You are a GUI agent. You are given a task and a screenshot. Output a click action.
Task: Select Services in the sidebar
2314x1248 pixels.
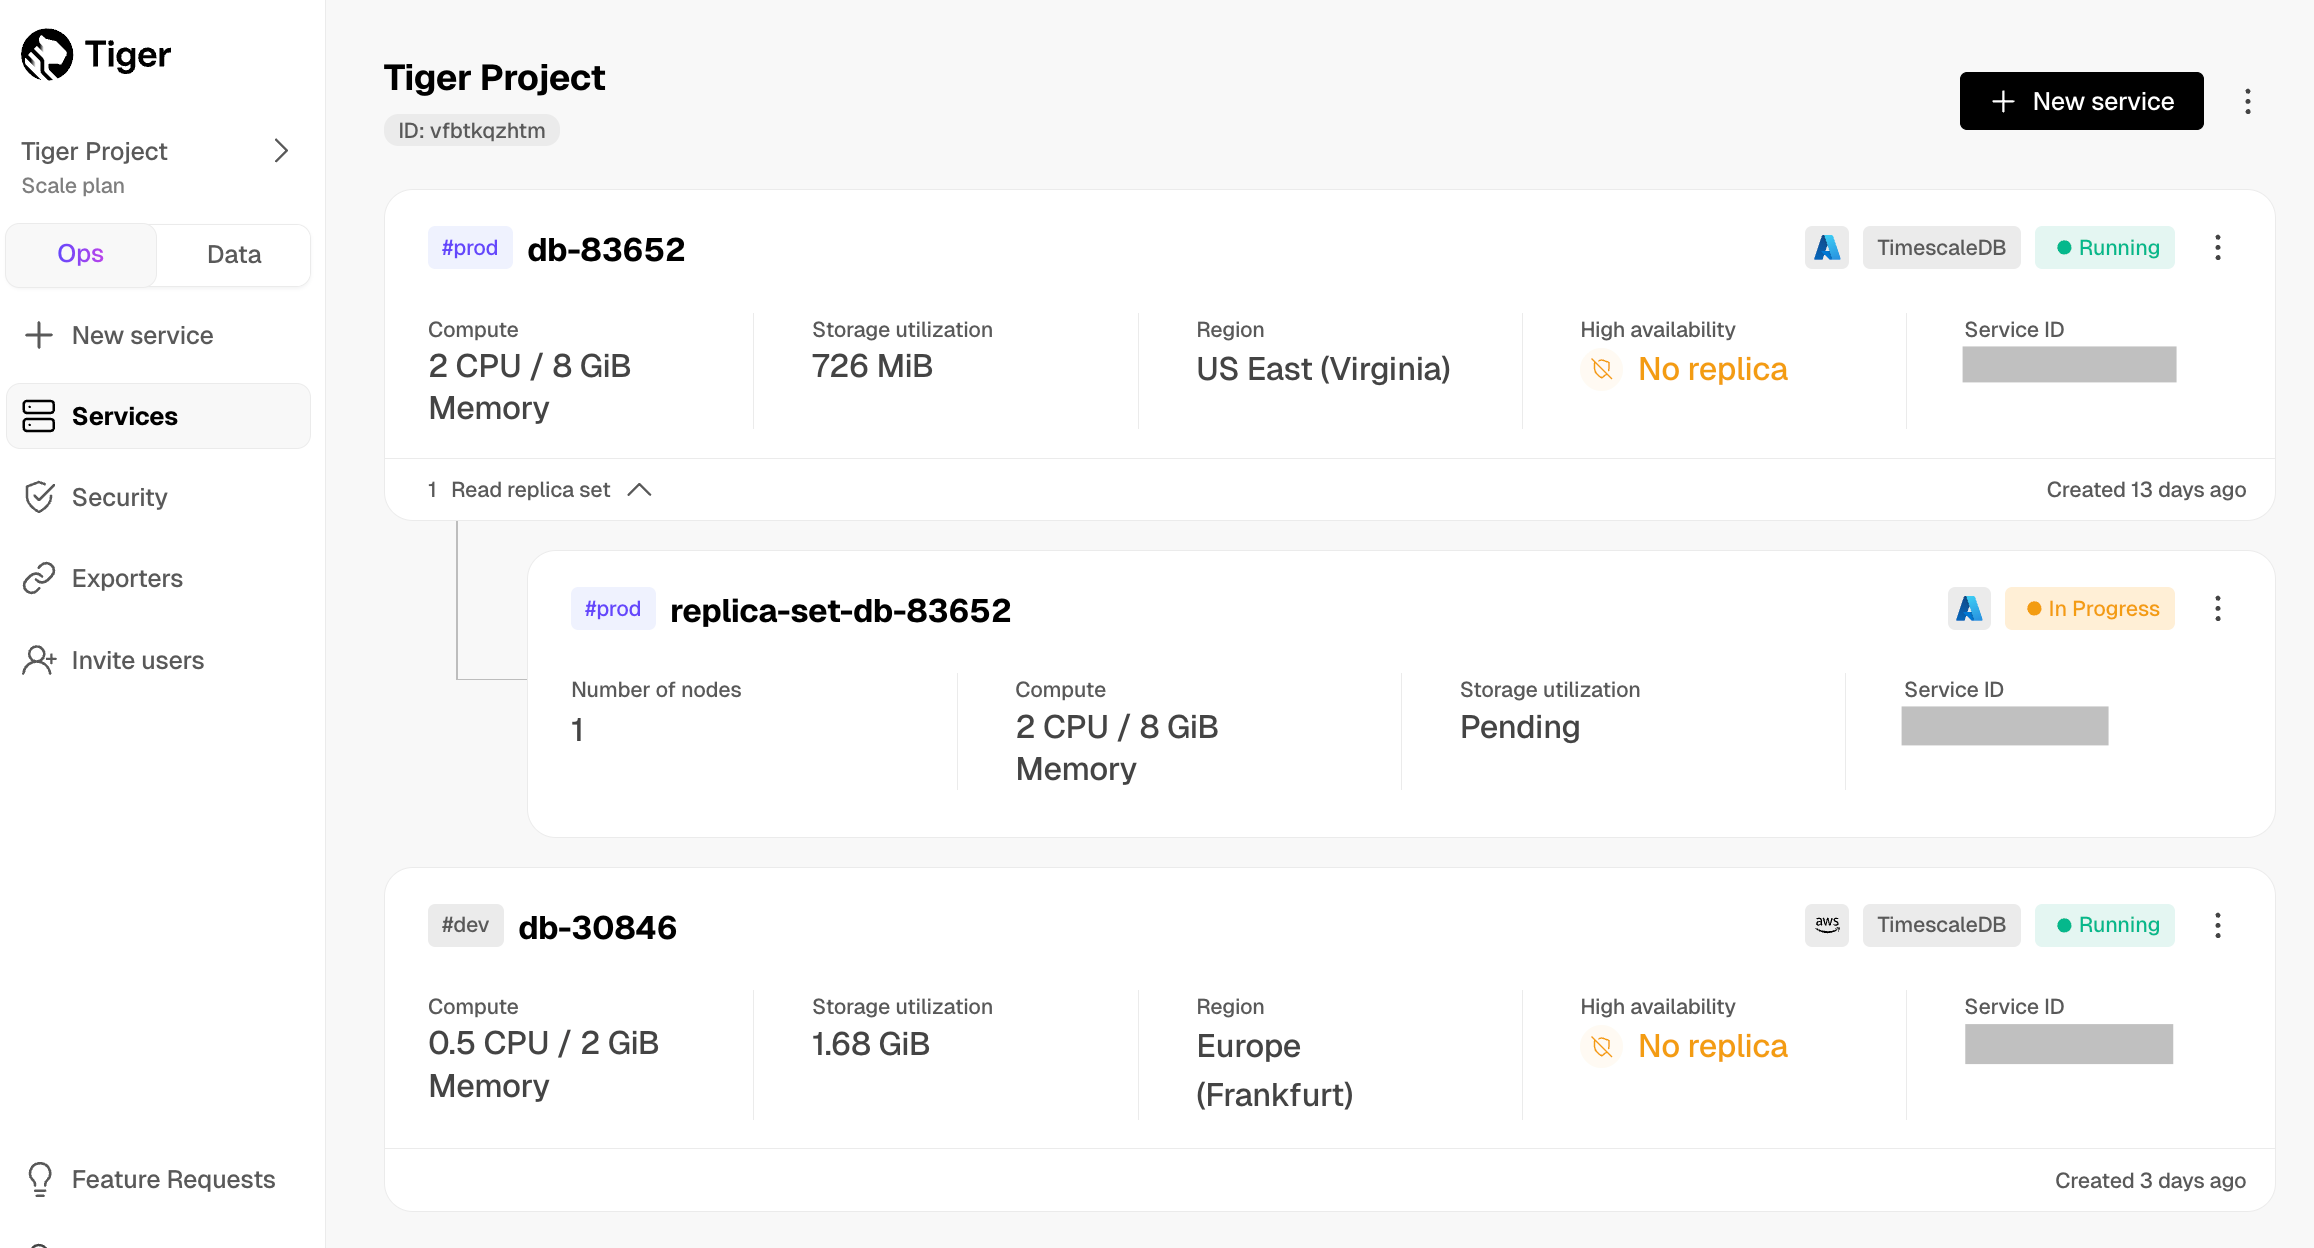click(124, 416)
